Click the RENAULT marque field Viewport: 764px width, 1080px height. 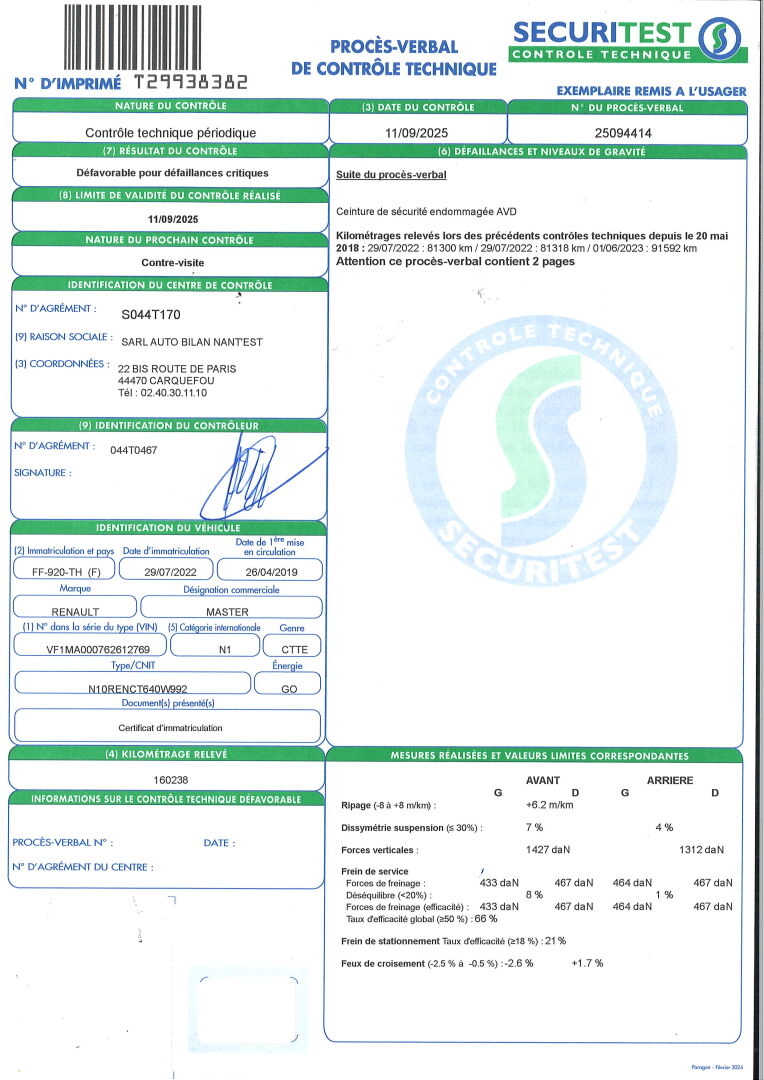pyautogui.click(x=75, y=609)
